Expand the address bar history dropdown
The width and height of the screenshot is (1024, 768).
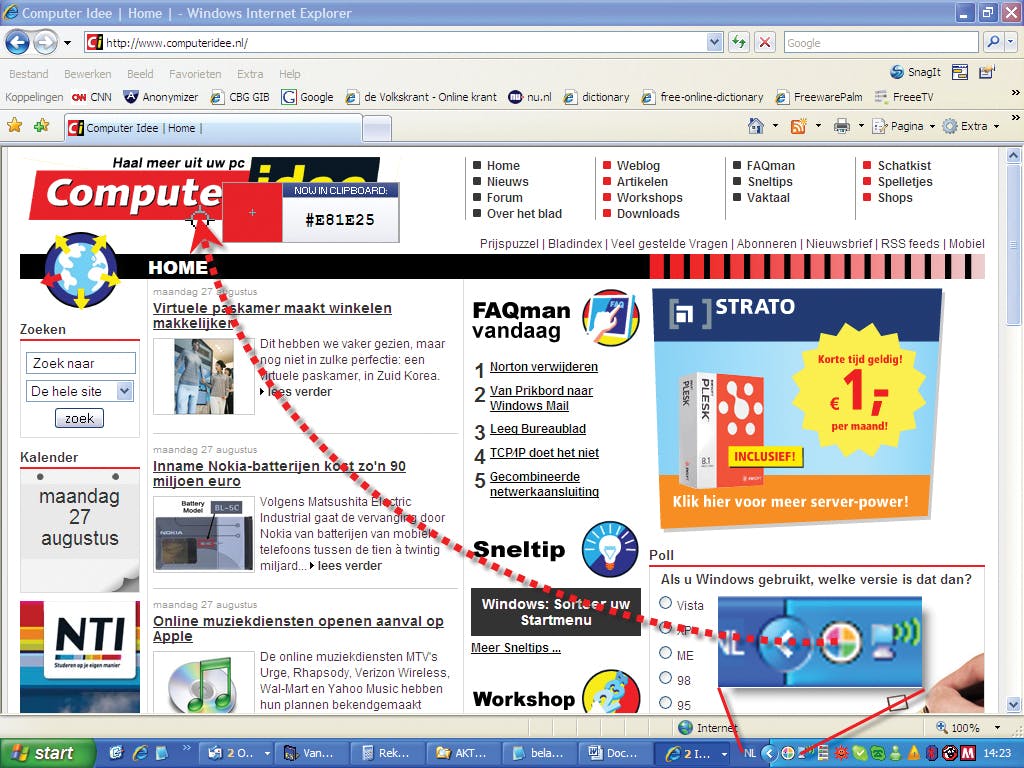(714, 43)
